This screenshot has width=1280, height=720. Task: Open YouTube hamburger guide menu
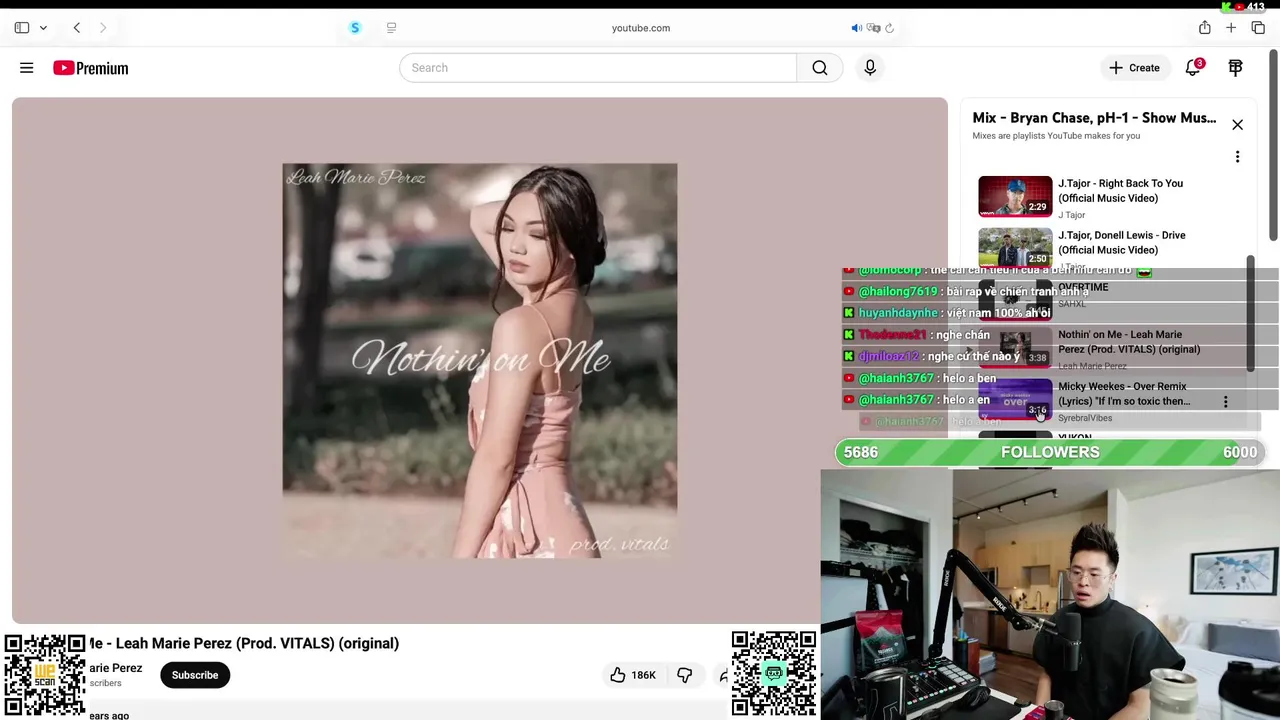[27, 68]
